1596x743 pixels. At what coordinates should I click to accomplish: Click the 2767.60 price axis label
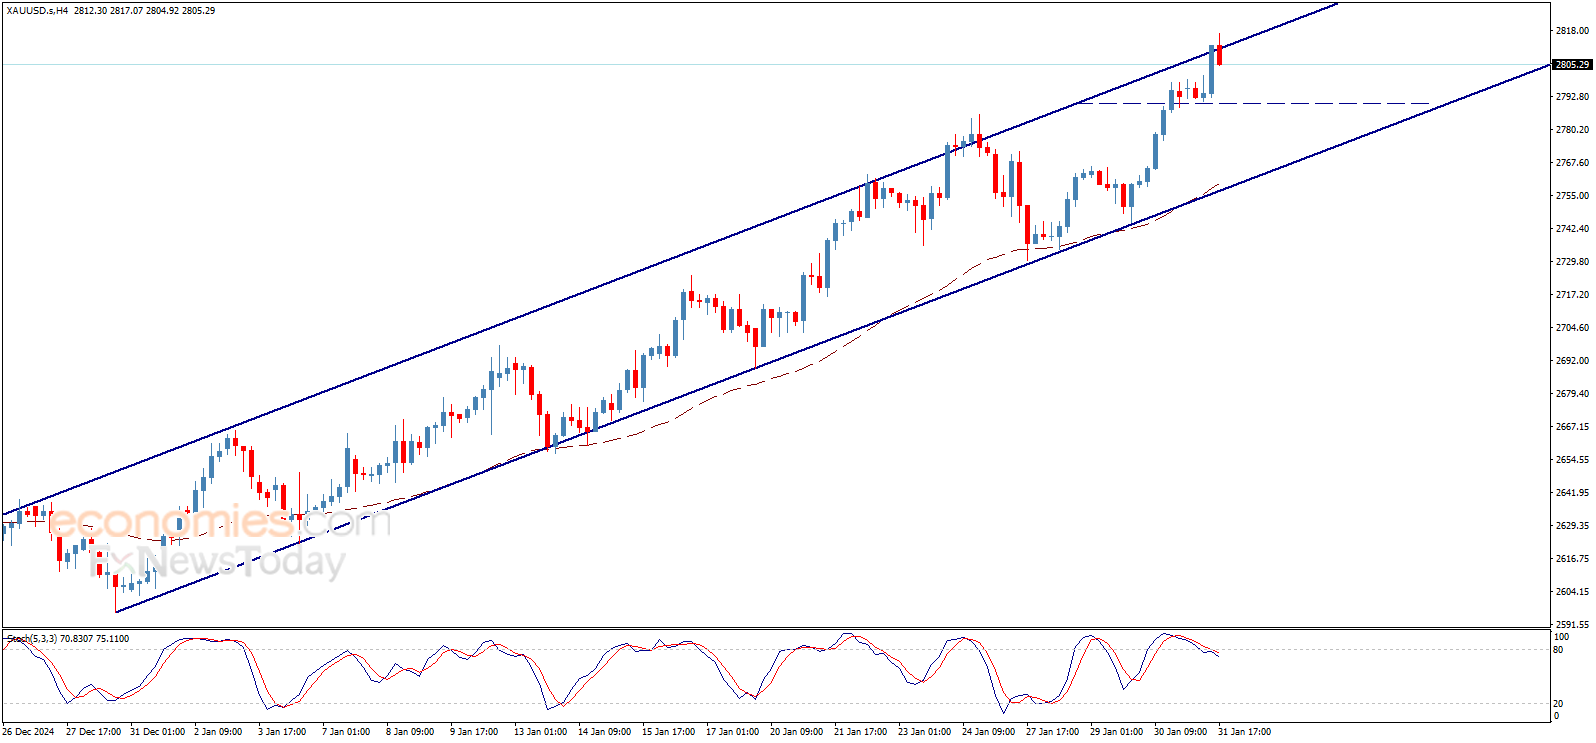(x=1572, y=163)
